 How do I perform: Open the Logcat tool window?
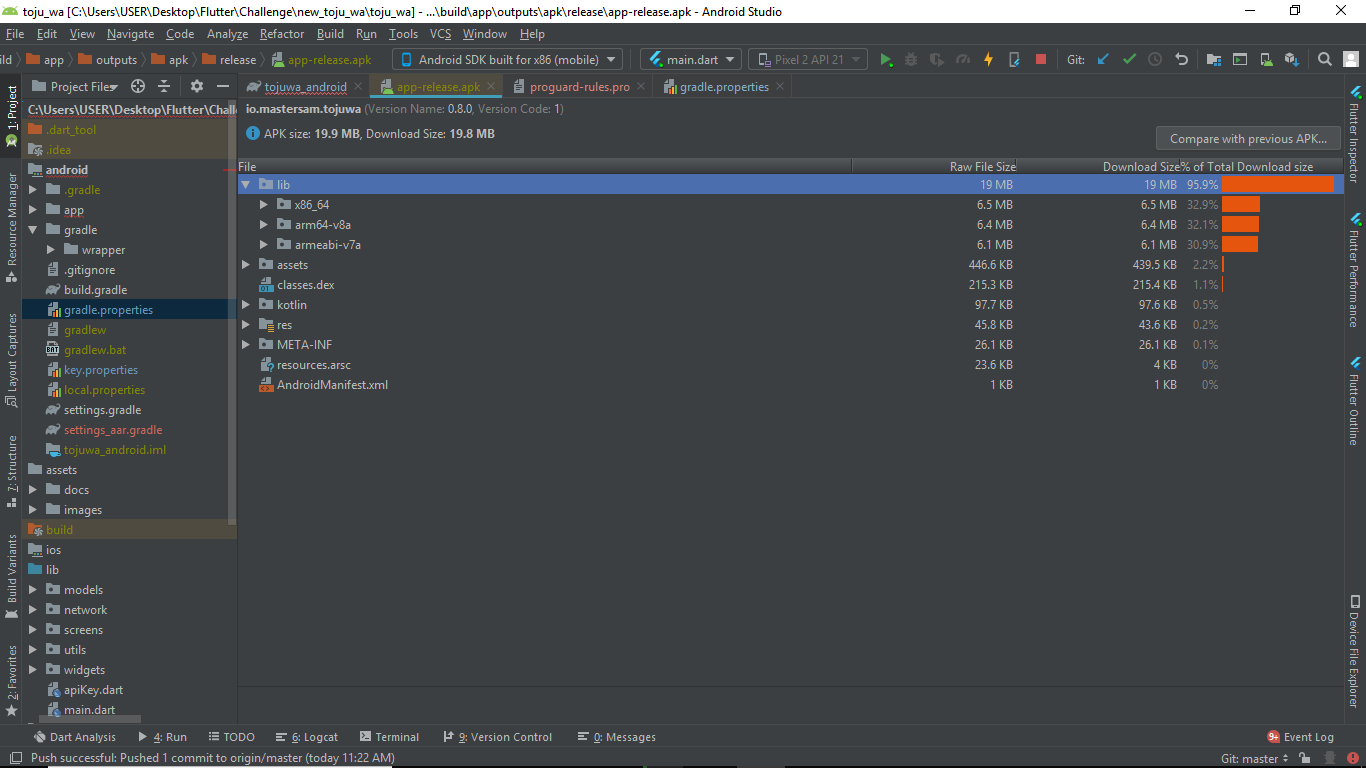[307, 737]
